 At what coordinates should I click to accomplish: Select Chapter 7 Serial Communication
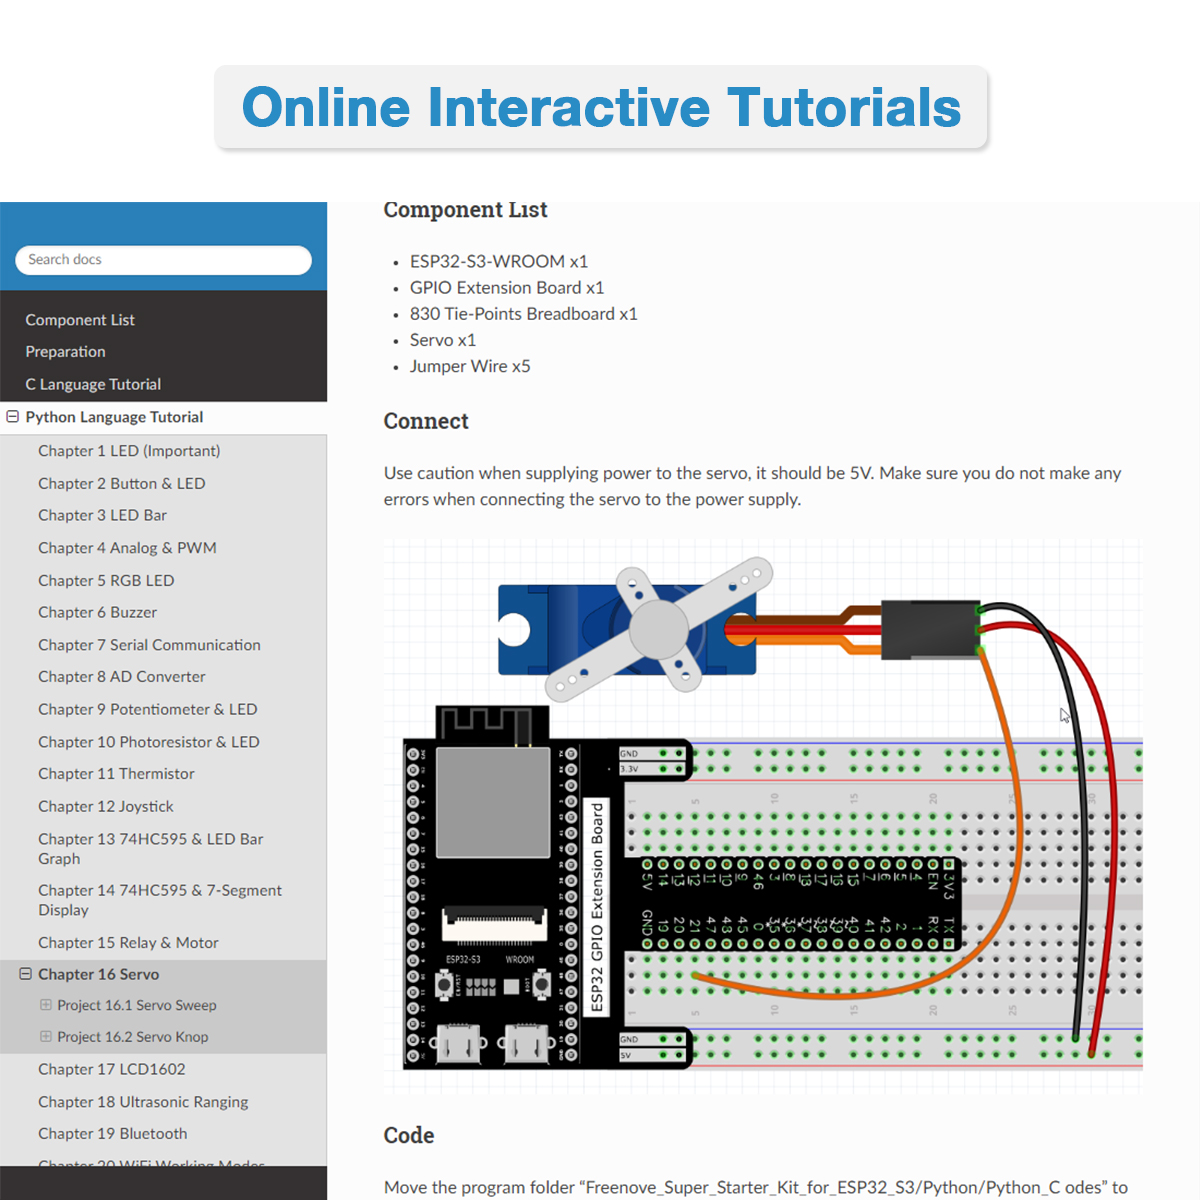149,645
